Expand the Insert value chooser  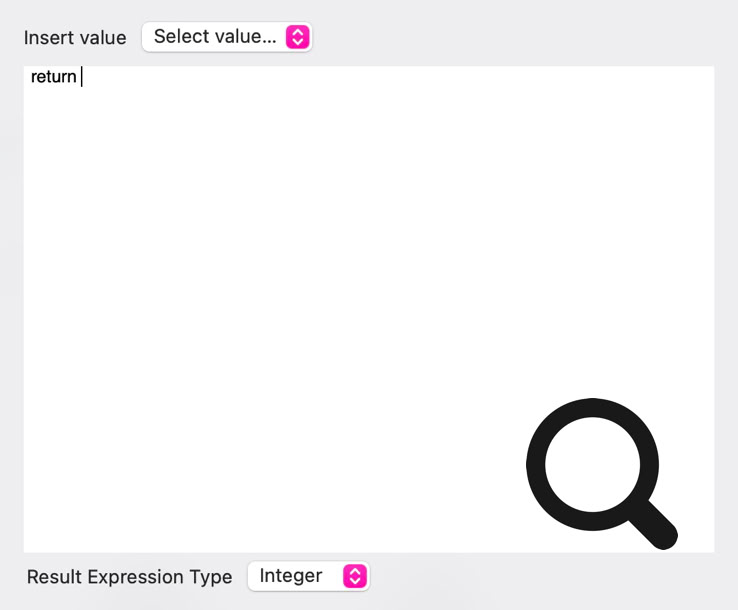pyautogui.click(x=227, y=37)
